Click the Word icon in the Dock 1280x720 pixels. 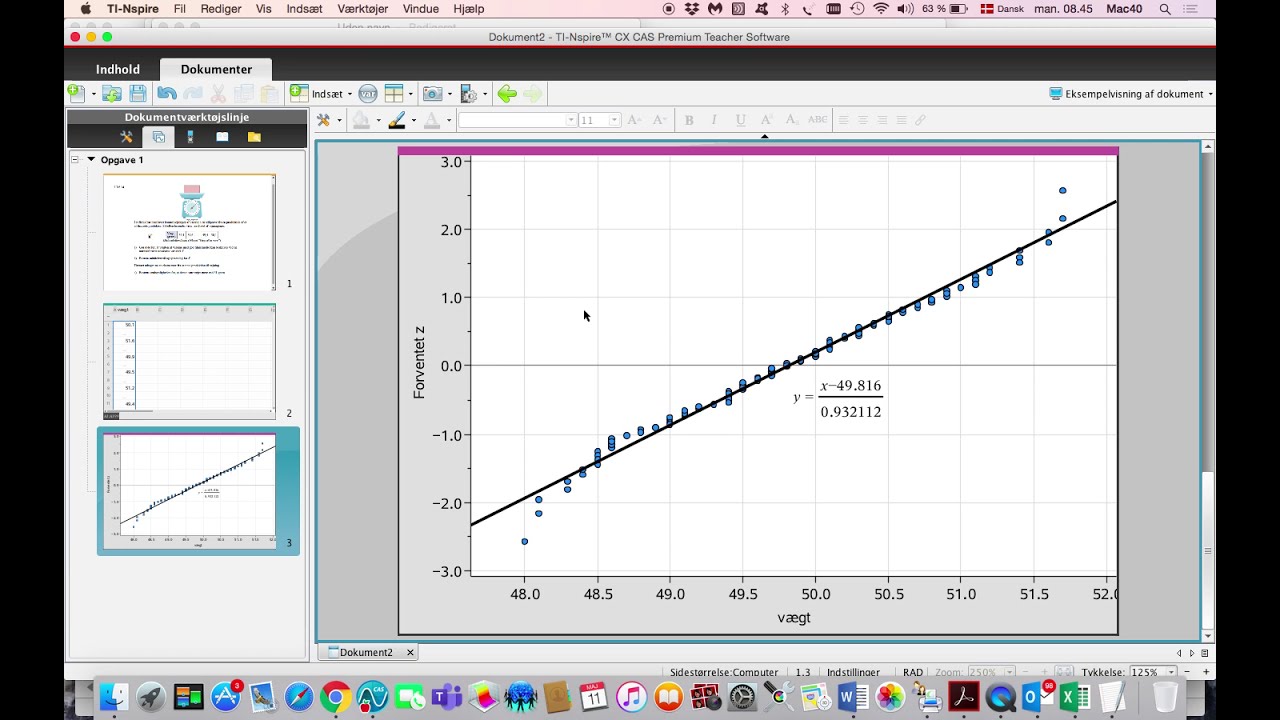click(x=854, y=696)
